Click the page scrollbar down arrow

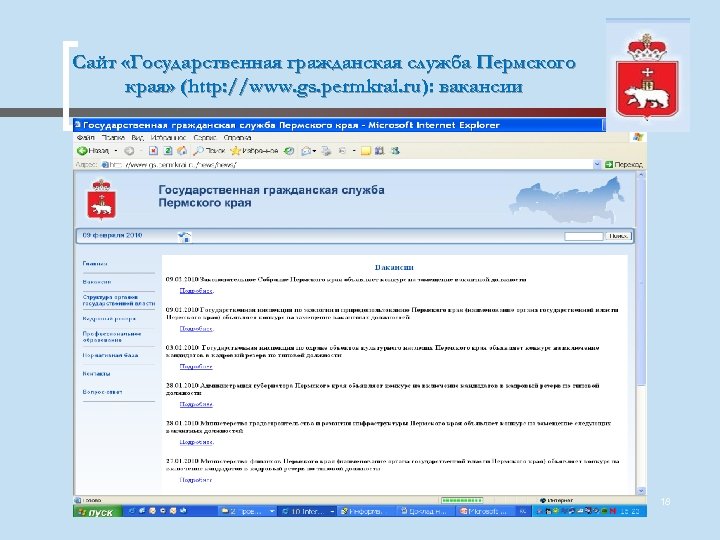[x=641, y=490]
